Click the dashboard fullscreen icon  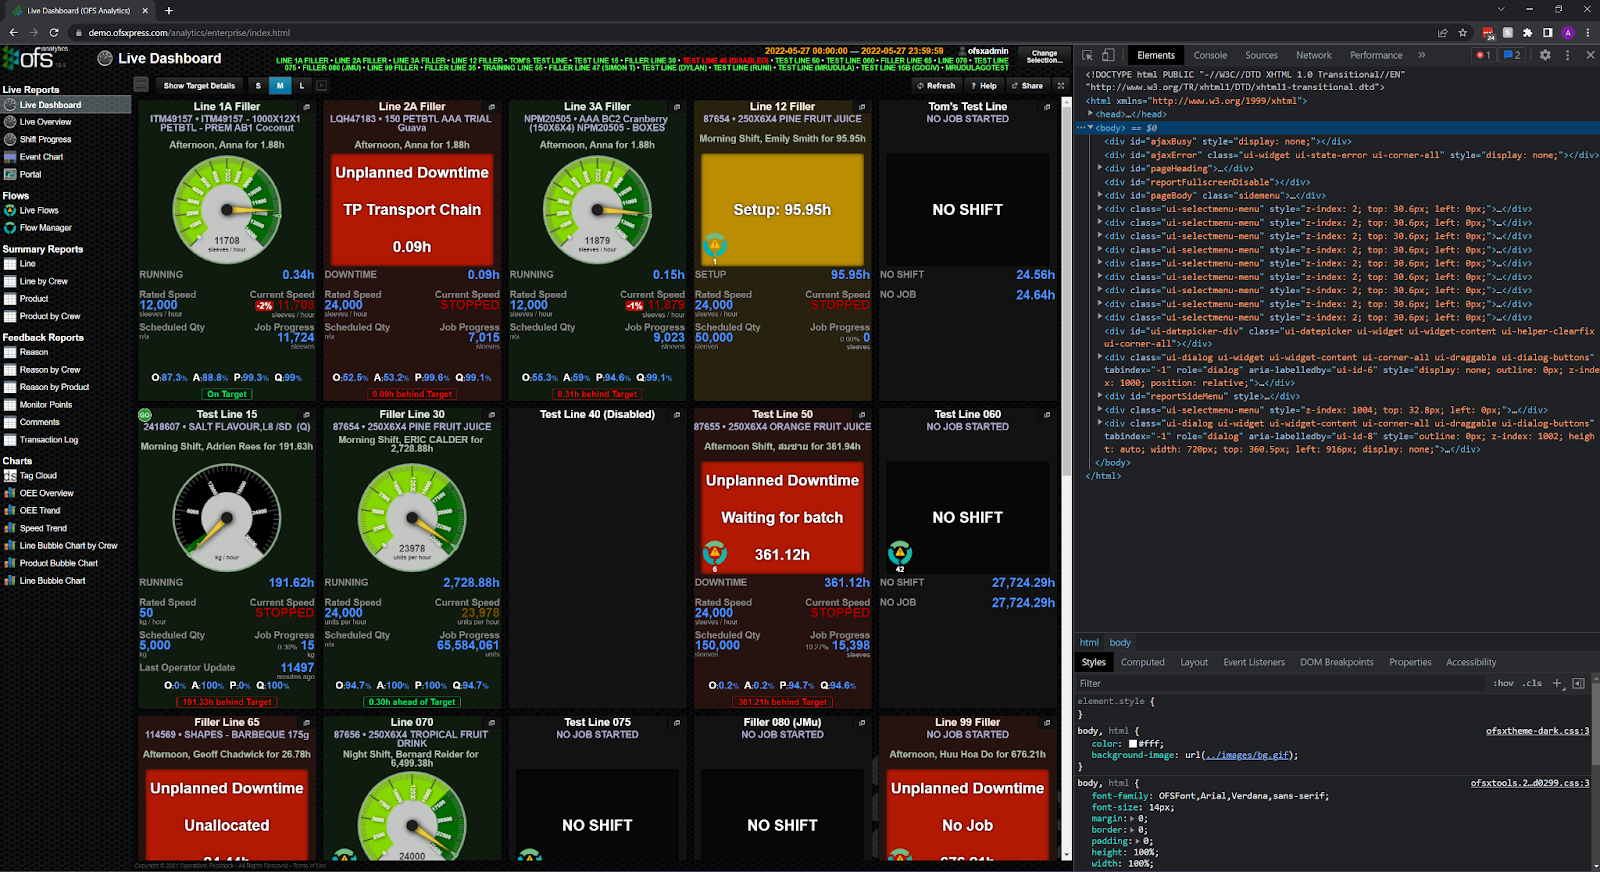[x=1061, y=86]
